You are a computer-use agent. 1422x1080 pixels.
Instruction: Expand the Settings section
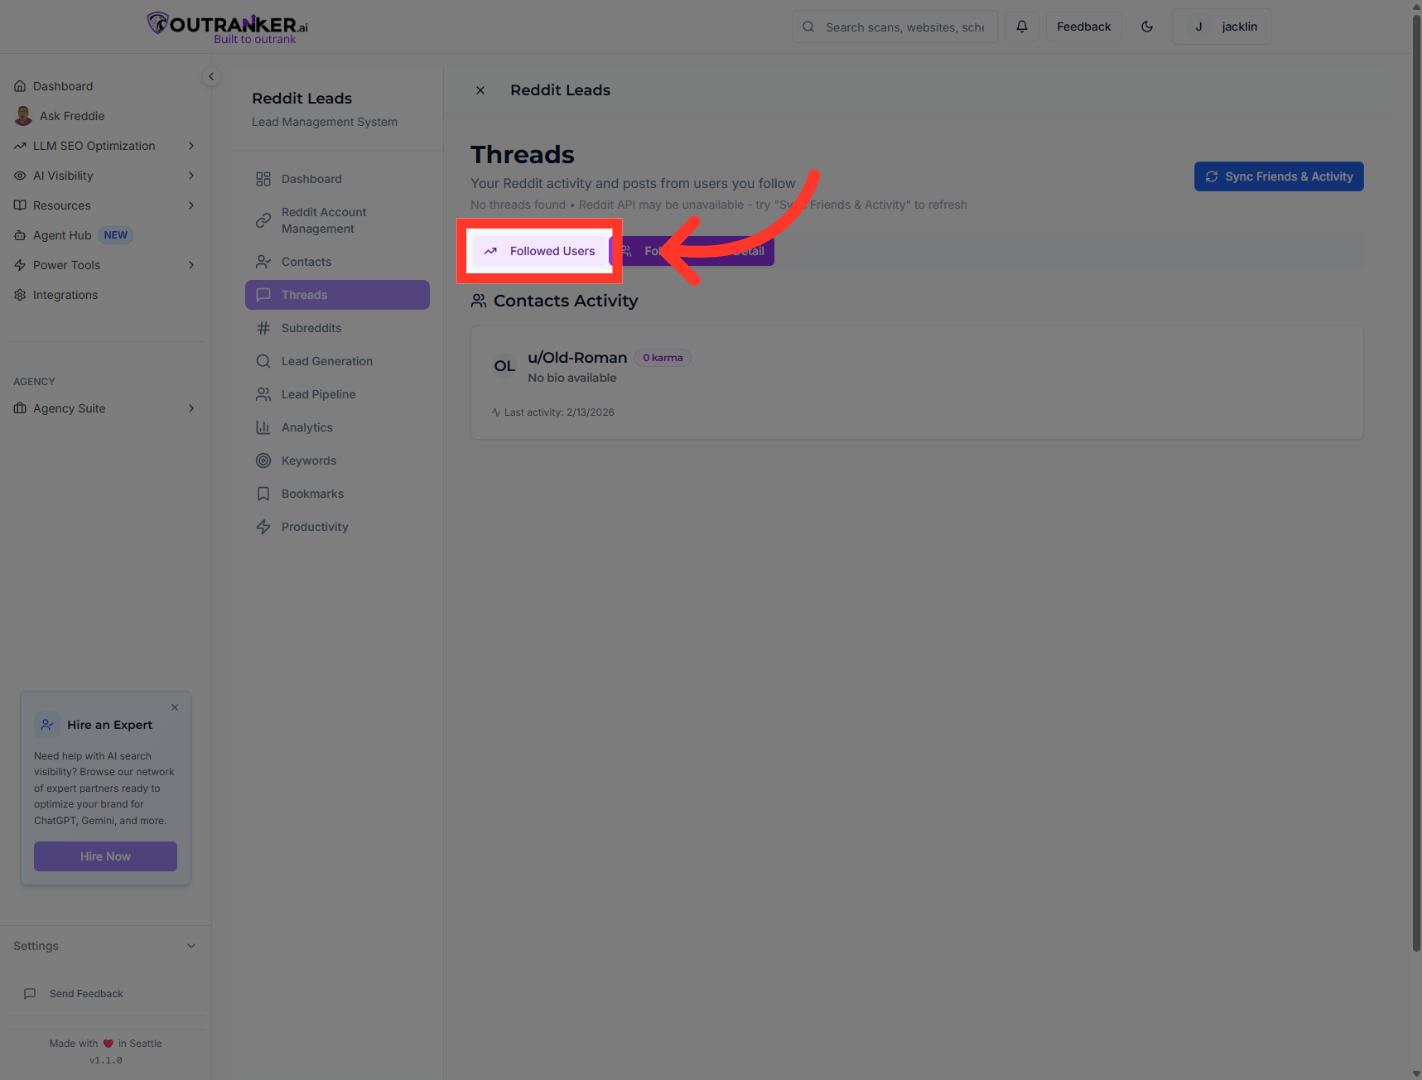coord(105,946)
